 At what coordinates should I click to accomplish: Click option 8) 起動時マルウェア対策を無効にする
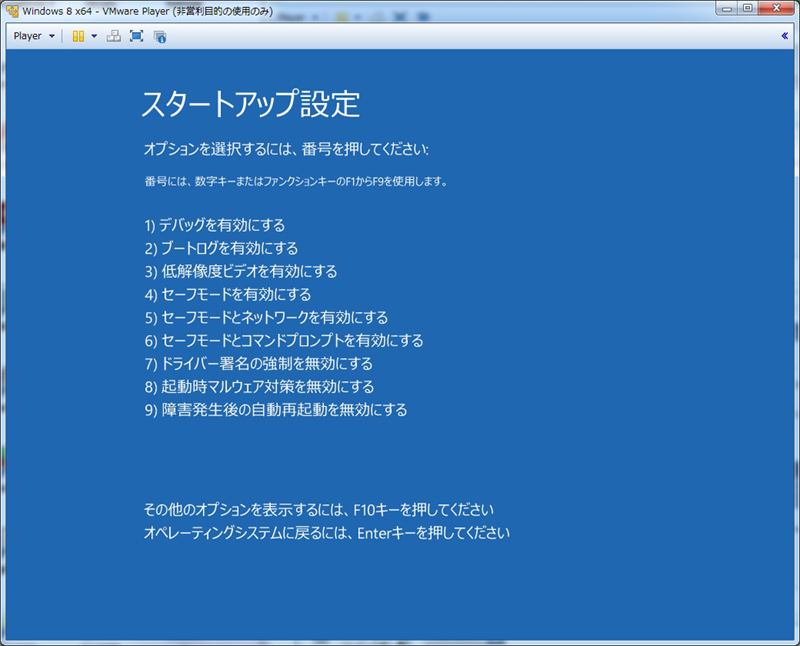(x=259, y=386)
